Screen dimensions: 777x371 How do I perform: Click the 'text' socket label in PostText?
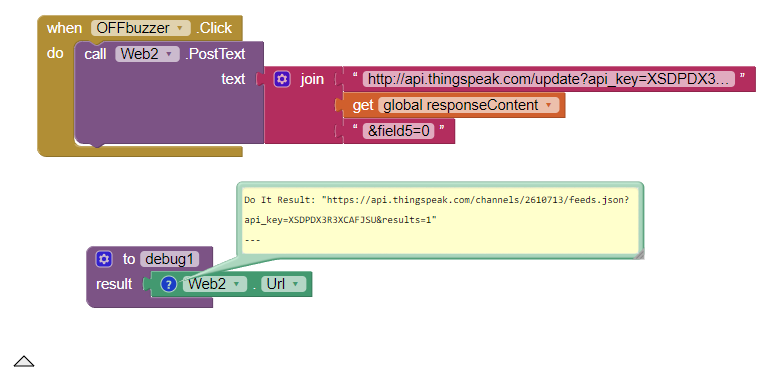coord(233,79)
